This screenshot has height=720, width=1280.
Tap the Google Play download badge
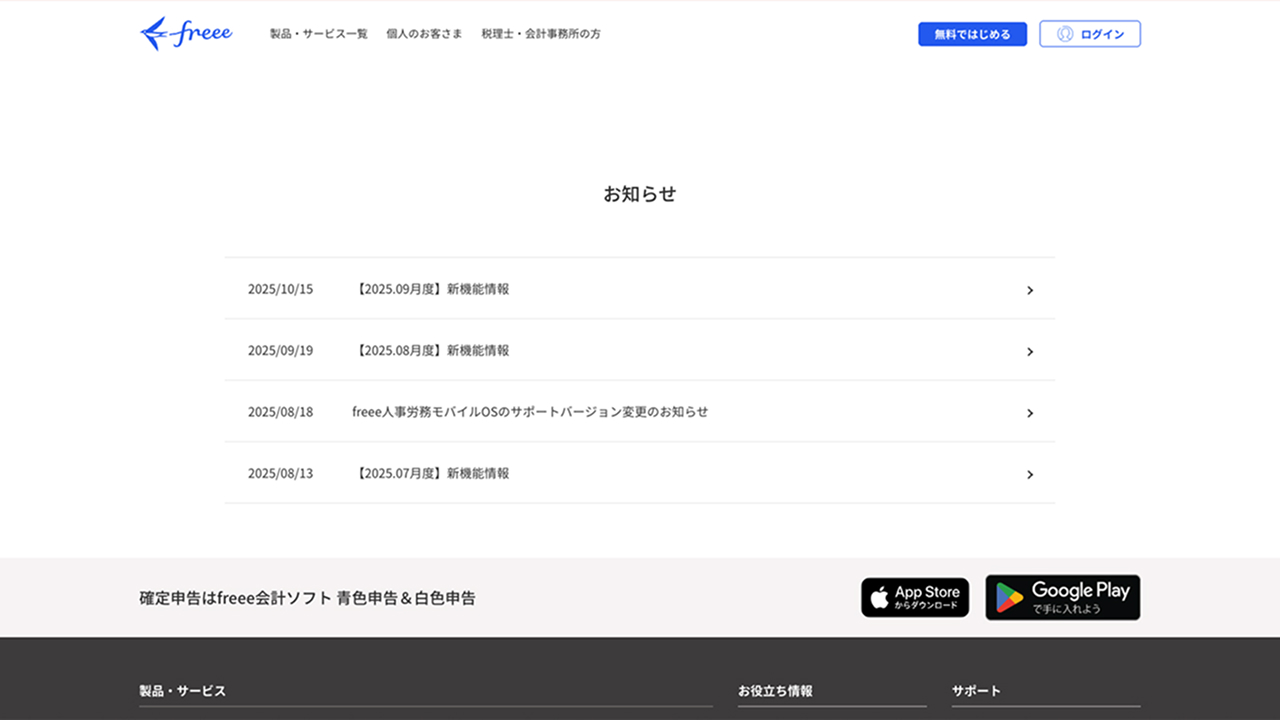pyautogui.click(x=1062, y=597)
